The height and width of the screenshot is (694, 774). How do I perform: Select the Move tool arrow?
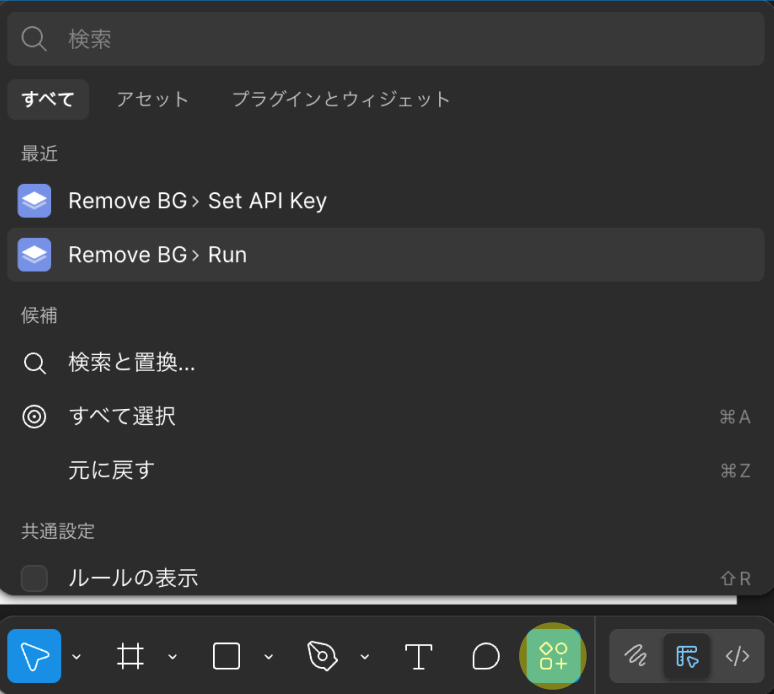[34, 656]
